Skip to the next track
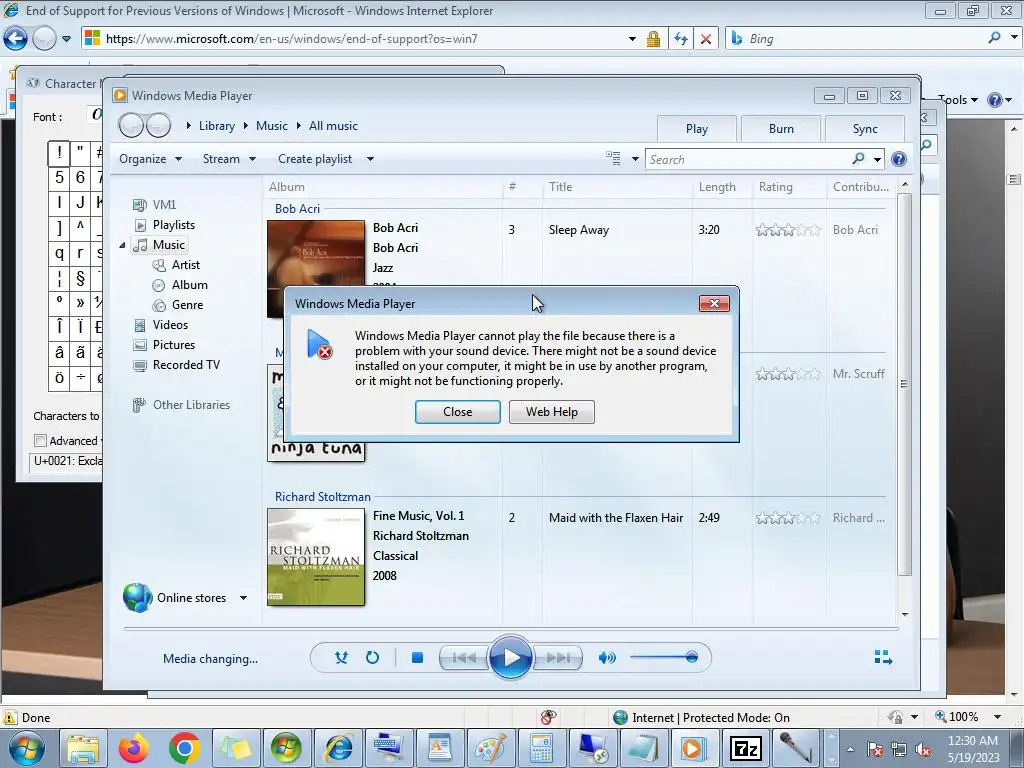The image size is (1024, 768). tap(557, 658)
